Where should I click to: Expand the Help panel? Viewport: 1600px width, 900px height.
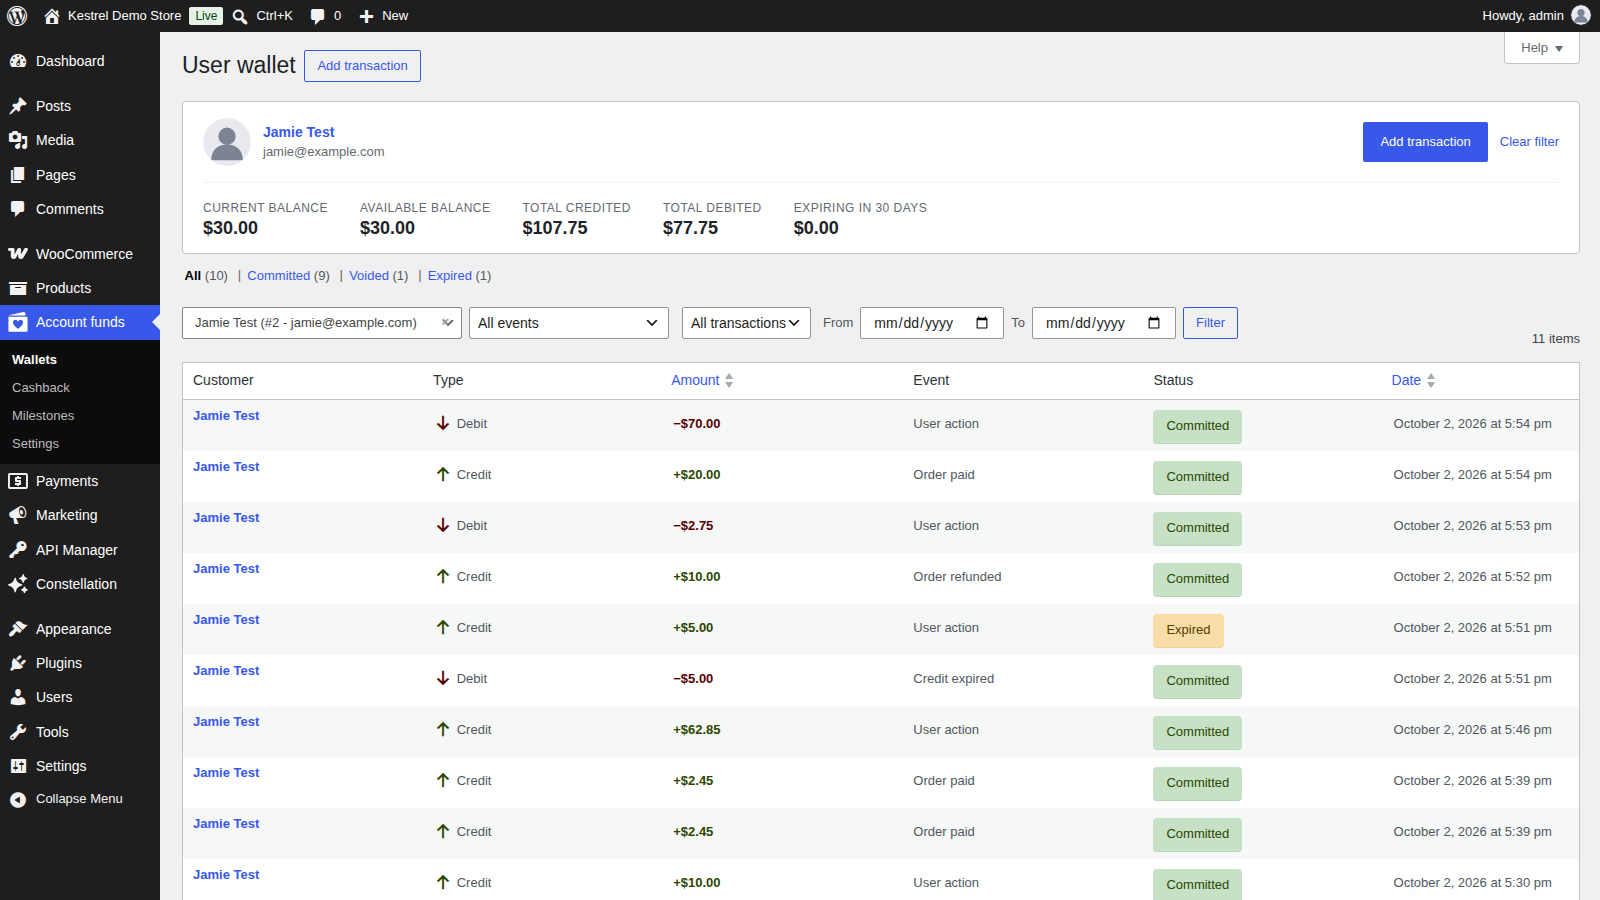point(1541,48)
